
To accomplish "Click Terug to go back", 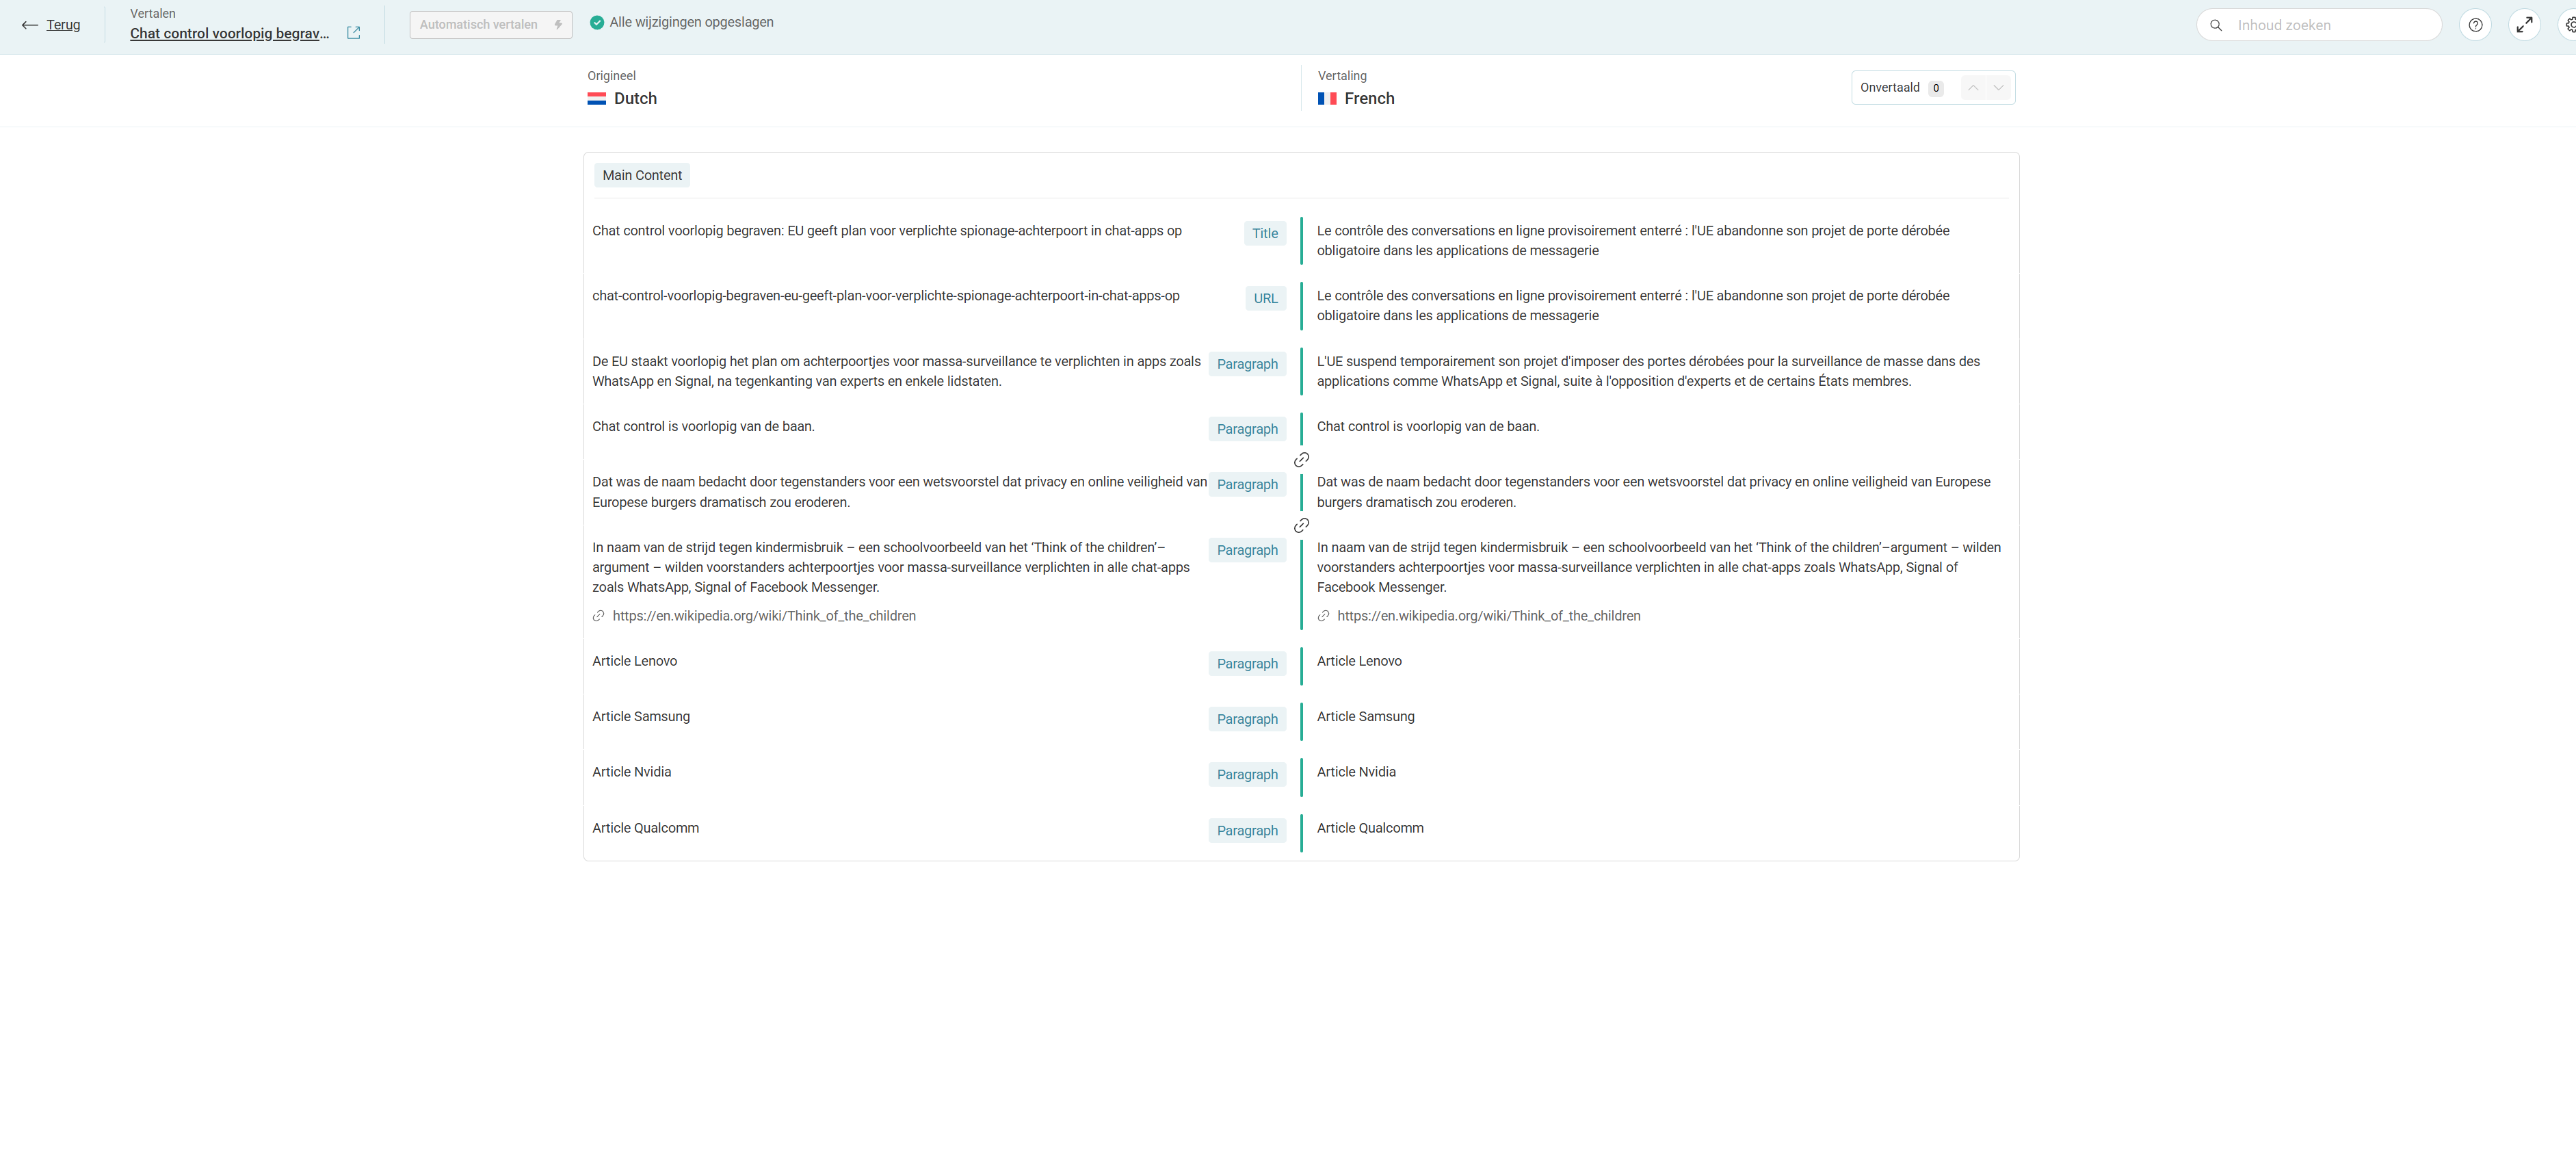I will pyautogui.click(x=63, y=25).
